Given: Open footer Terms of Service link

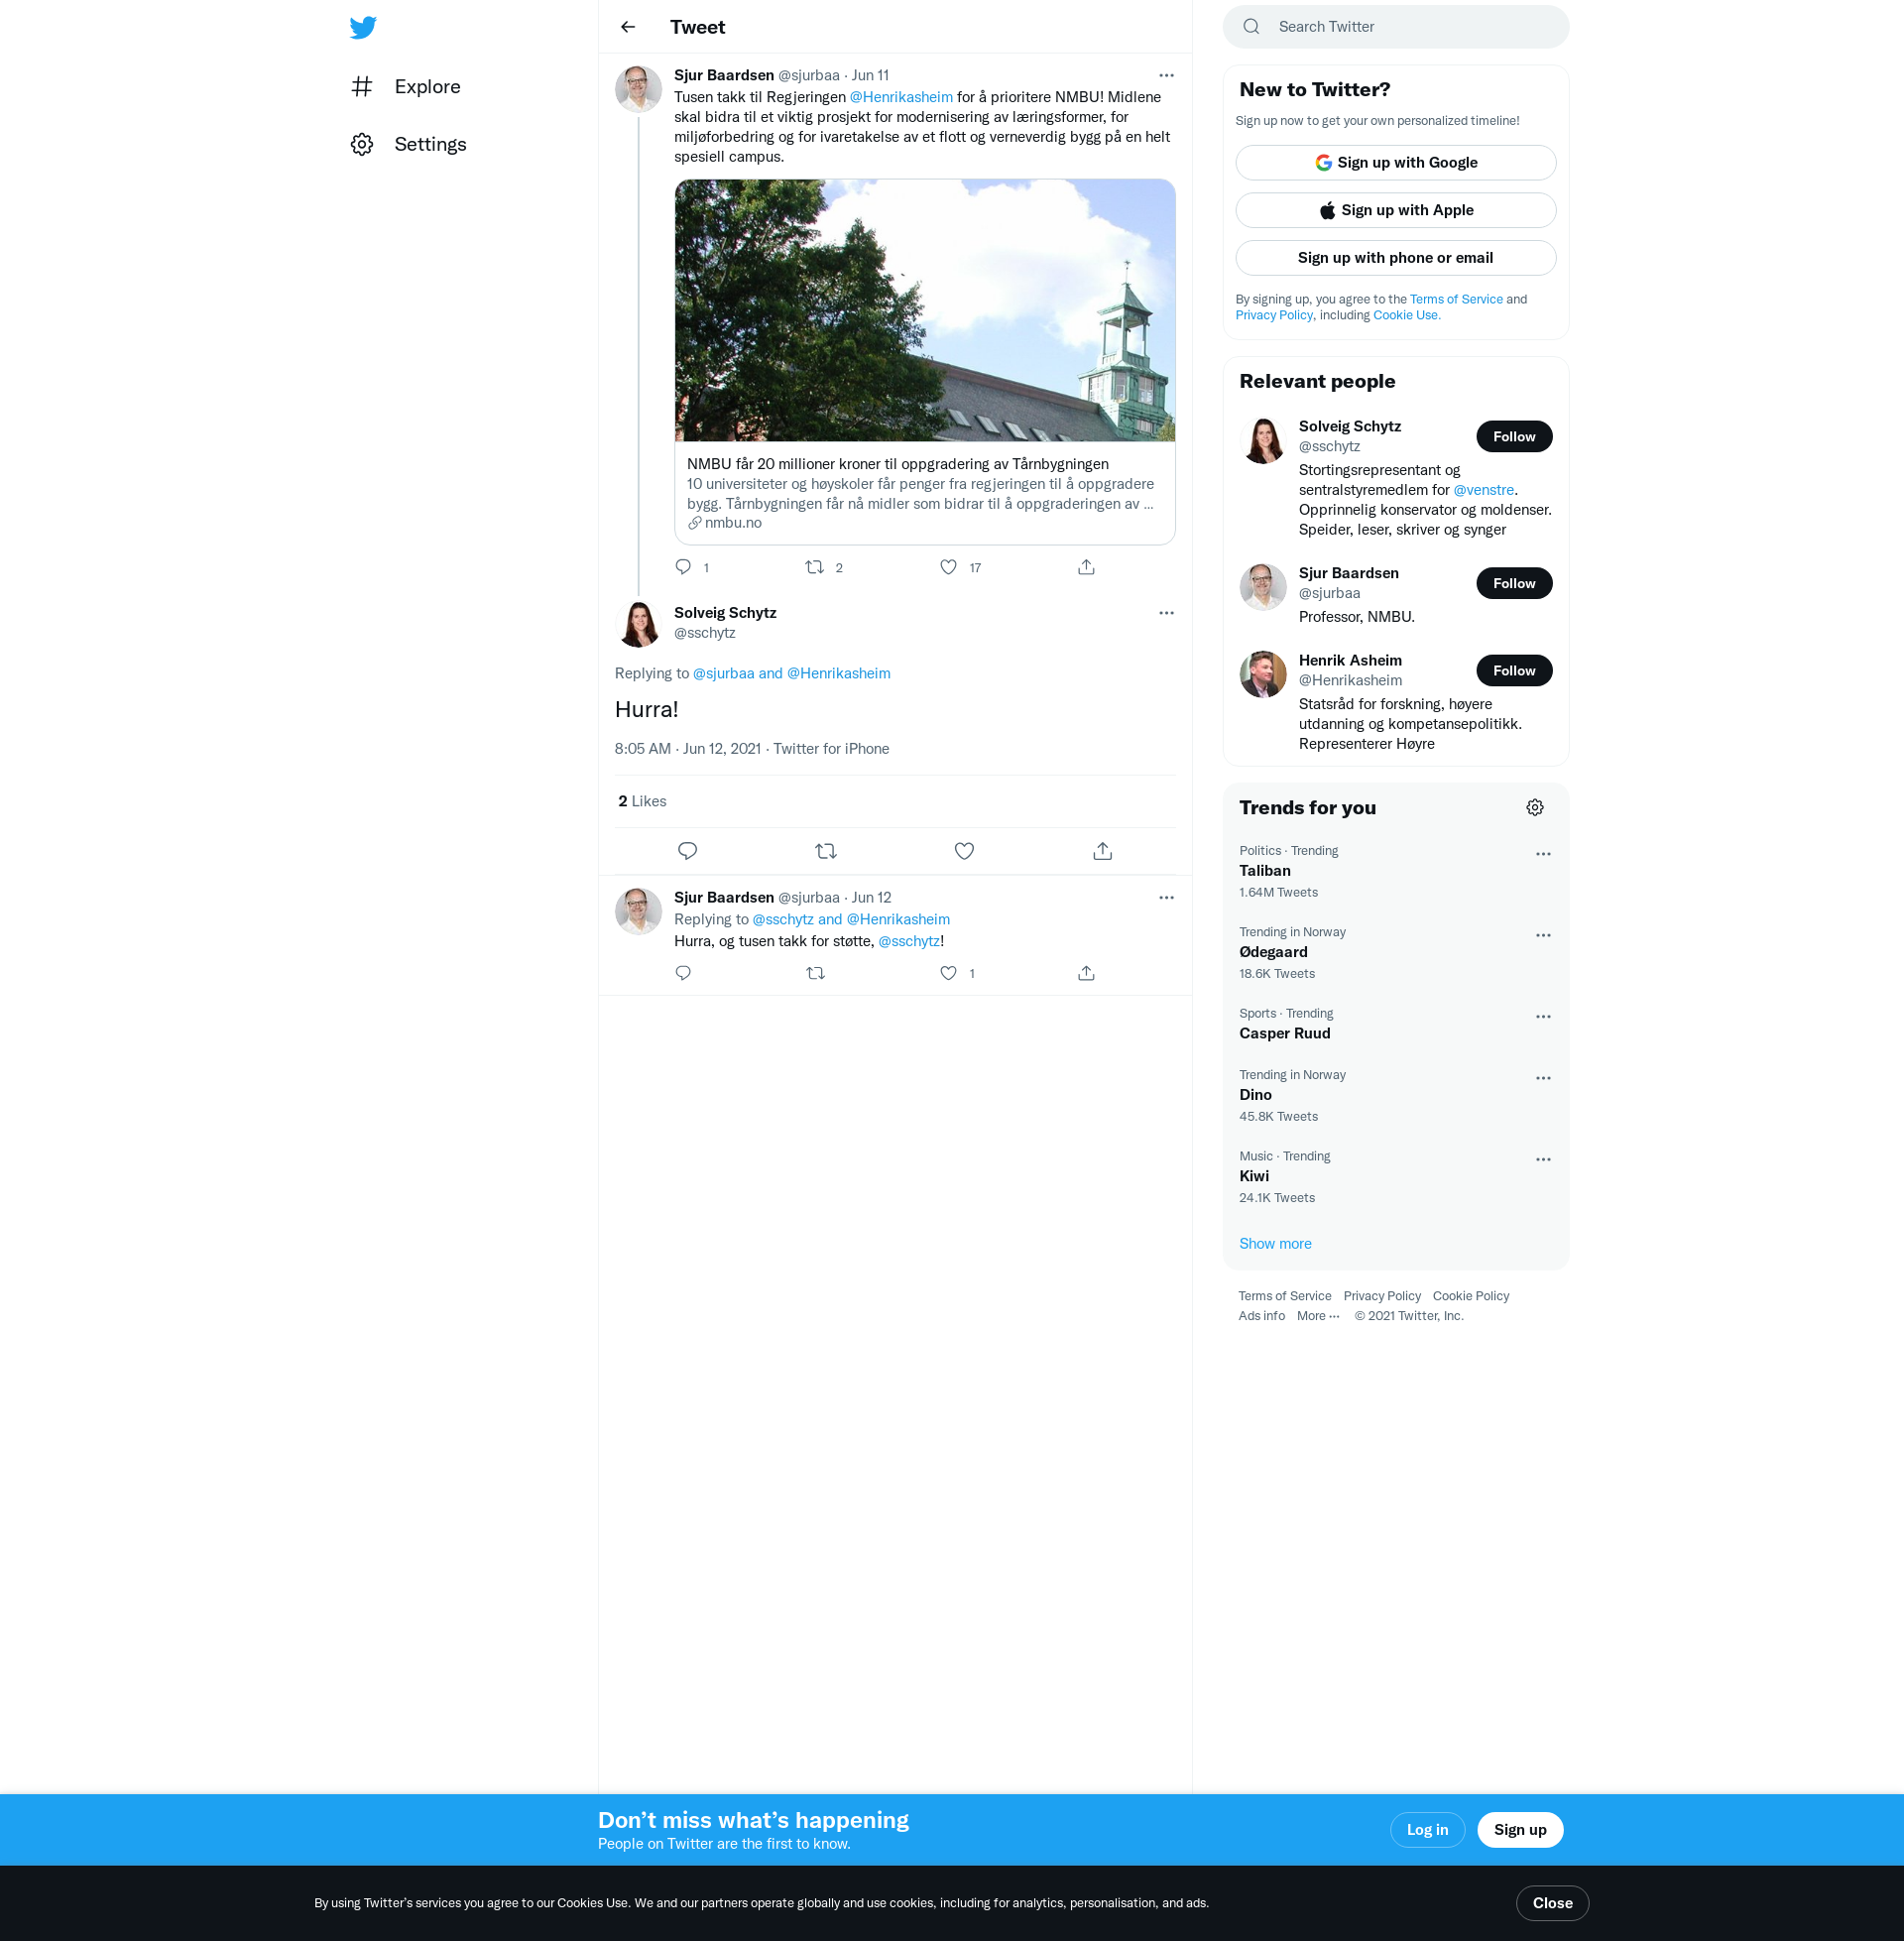Looking at the screenshot, I should point(1284,1296).
